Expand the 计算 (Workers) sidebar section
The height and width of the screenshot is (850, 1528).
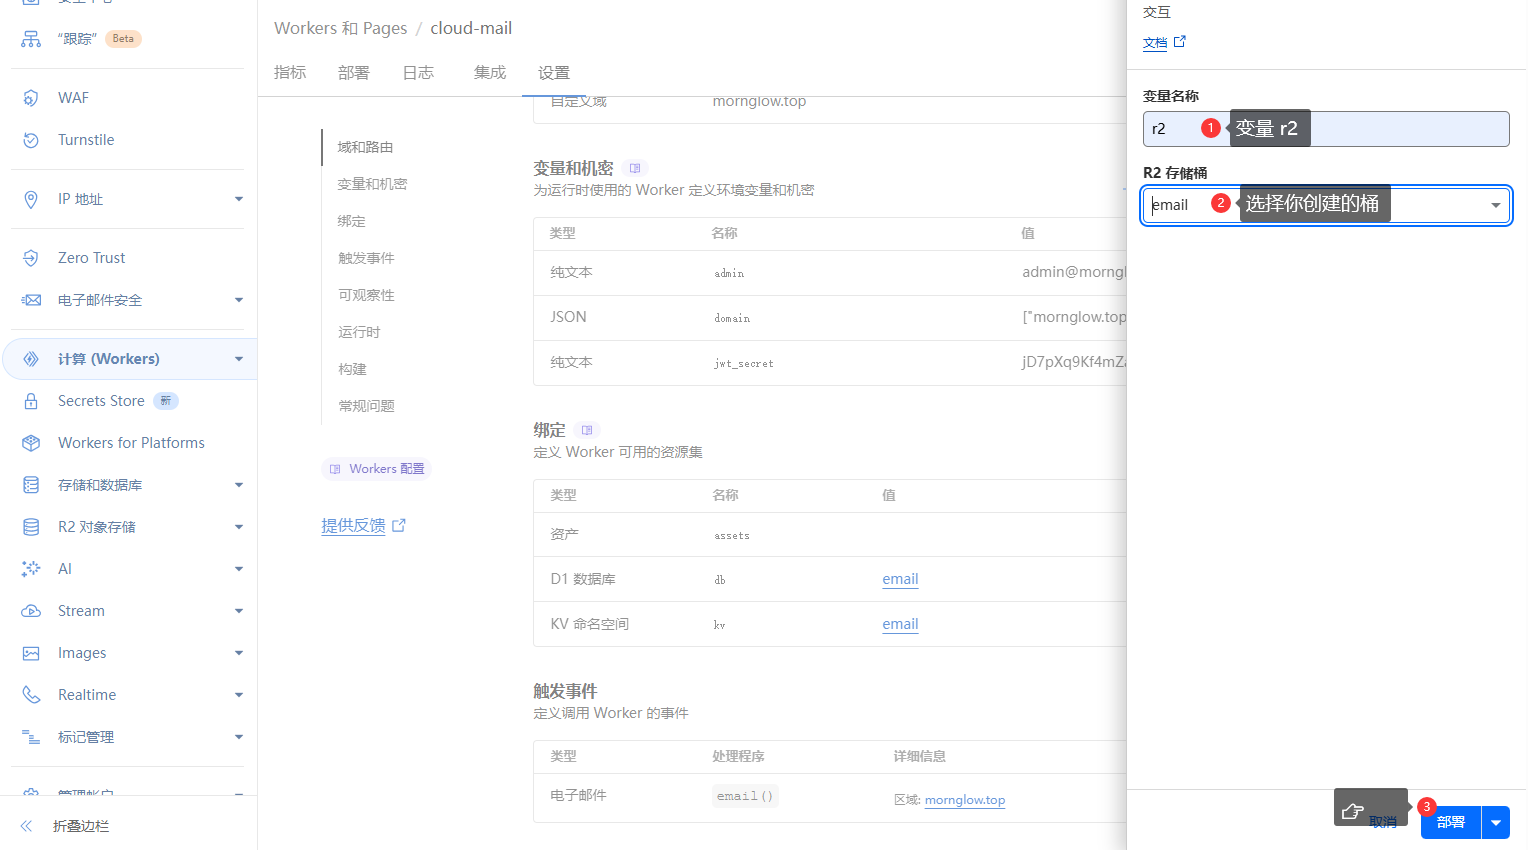[x=238, y=359]
